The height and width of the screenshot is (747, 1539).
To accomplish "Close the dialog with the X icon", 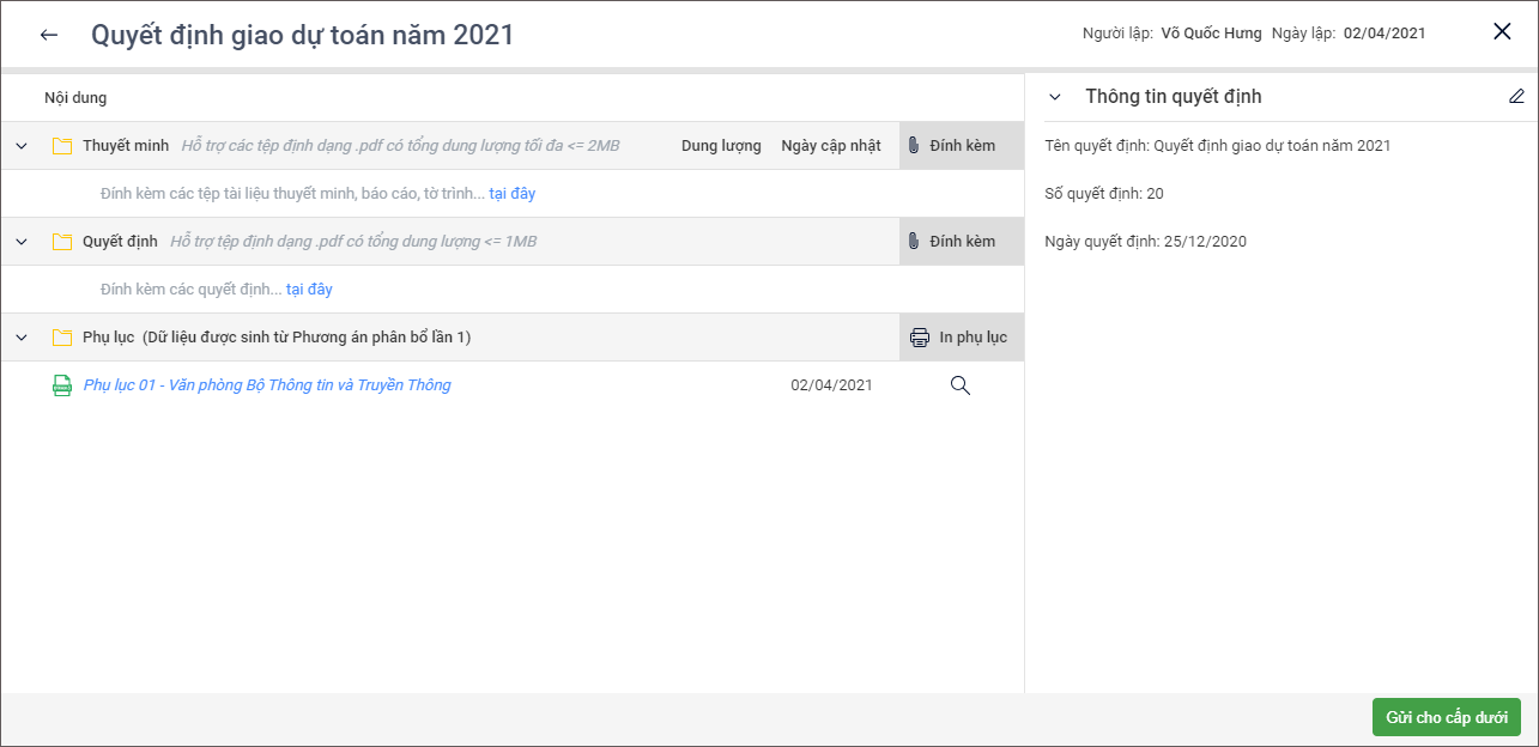I will click(x=1501, y=32).
